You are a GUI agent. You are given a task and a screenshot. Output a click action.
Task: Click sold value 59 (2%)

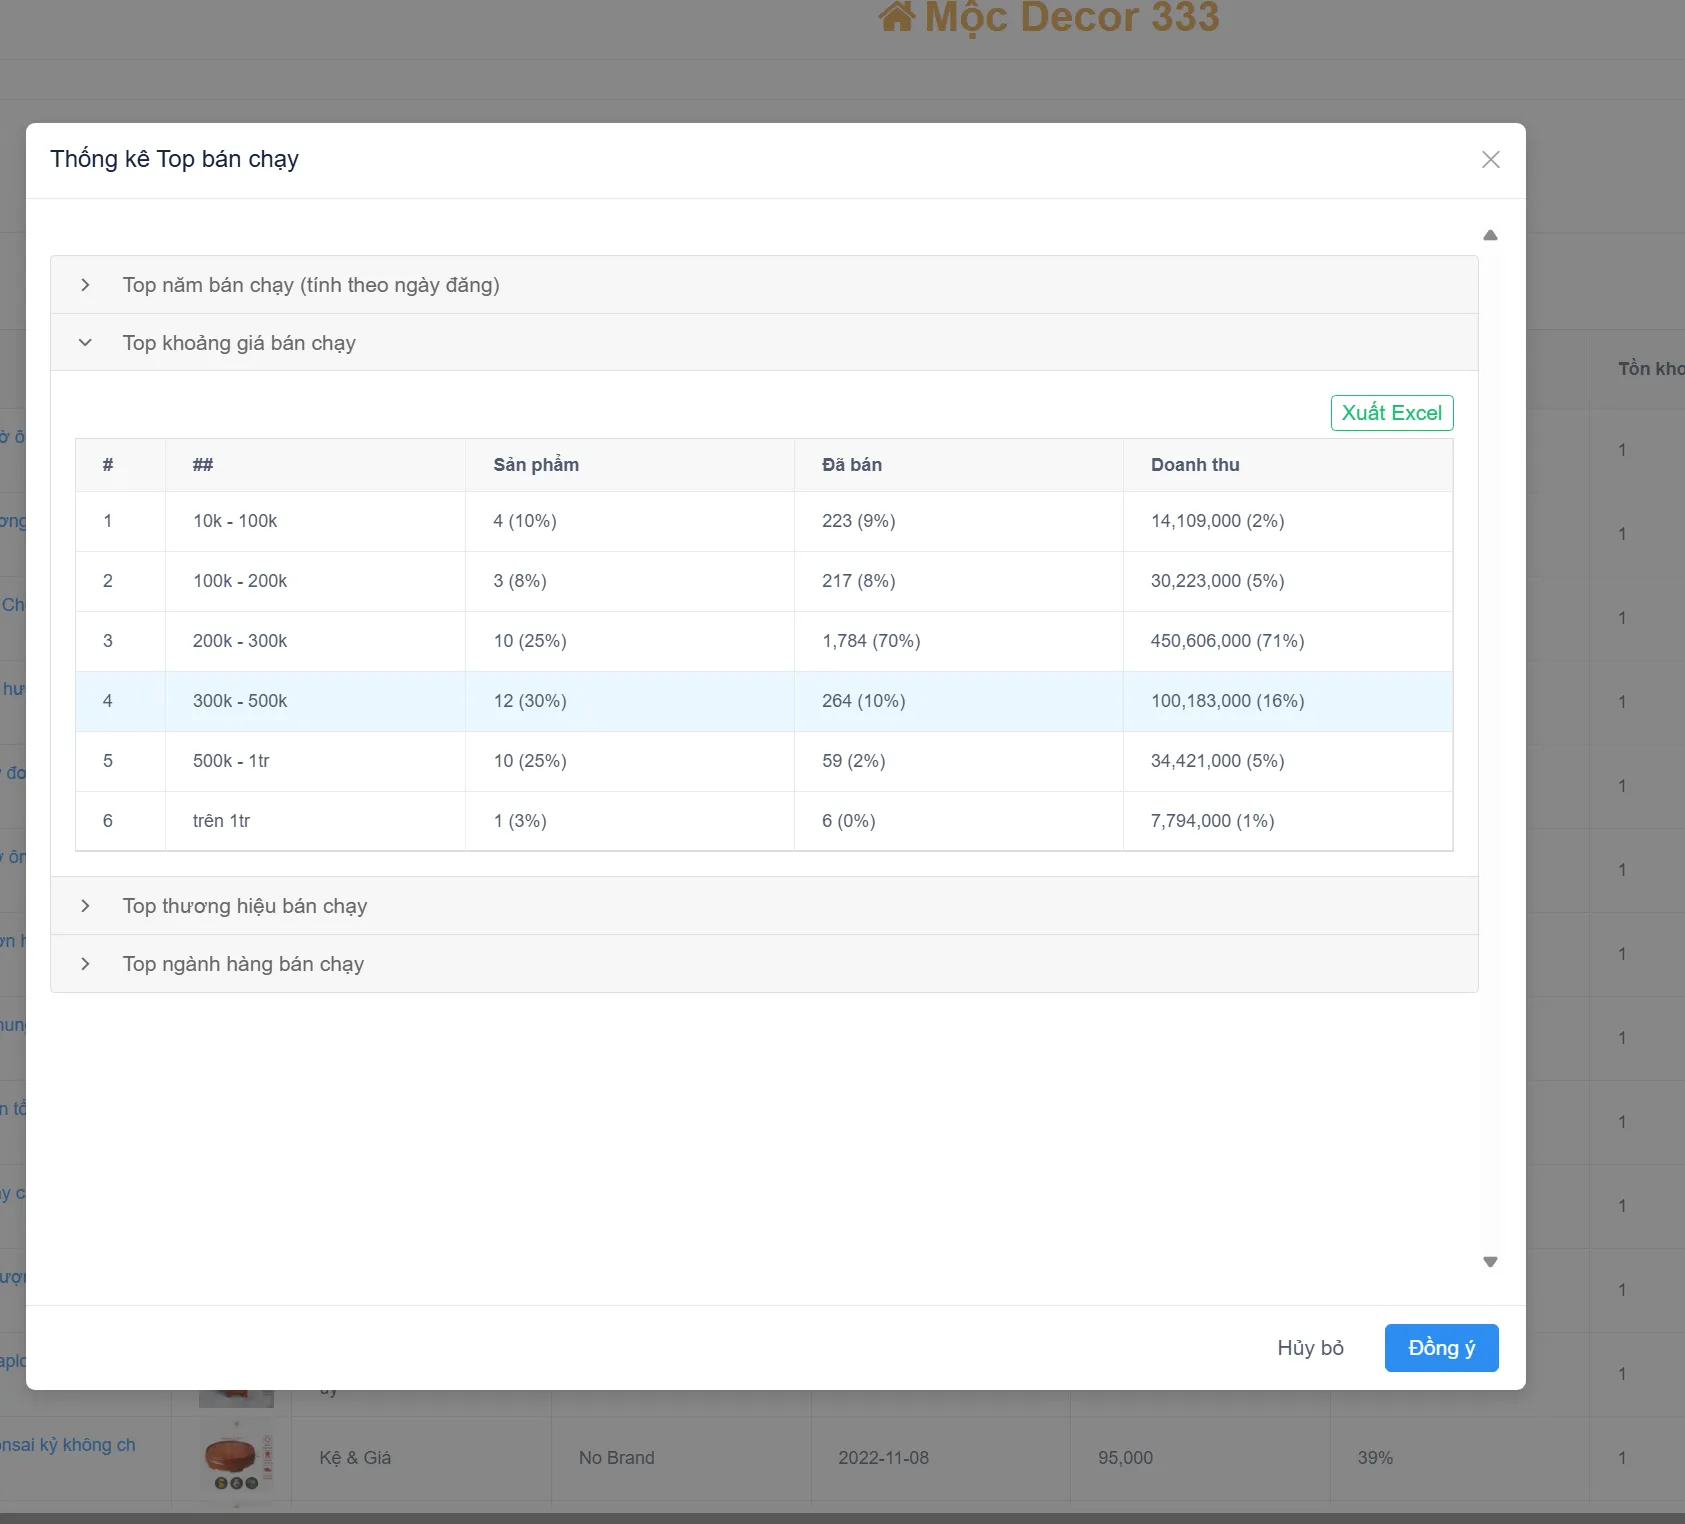coord(853,761)
